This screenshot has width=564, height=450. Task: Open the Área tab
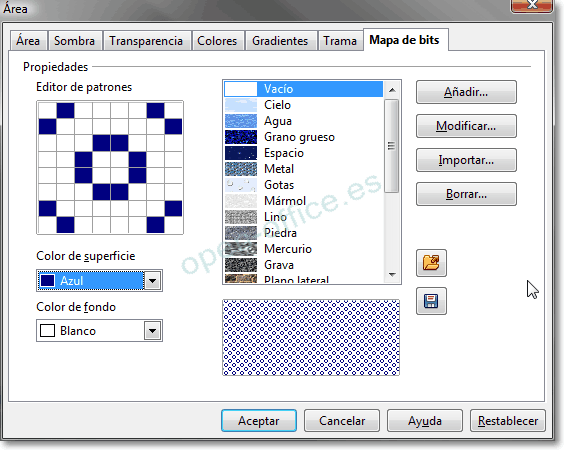tap(28, 41)
